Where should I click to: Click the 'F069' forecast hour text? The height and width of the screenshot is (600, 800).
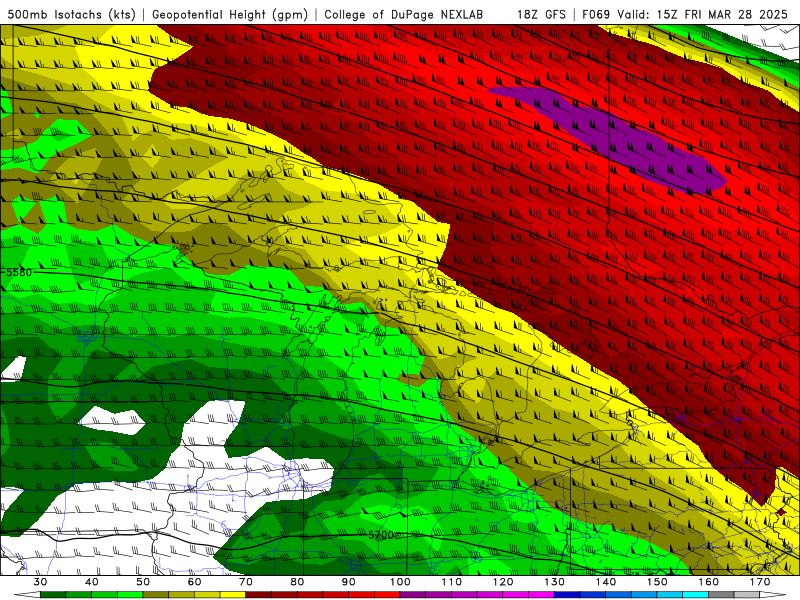tap(596, 14)
